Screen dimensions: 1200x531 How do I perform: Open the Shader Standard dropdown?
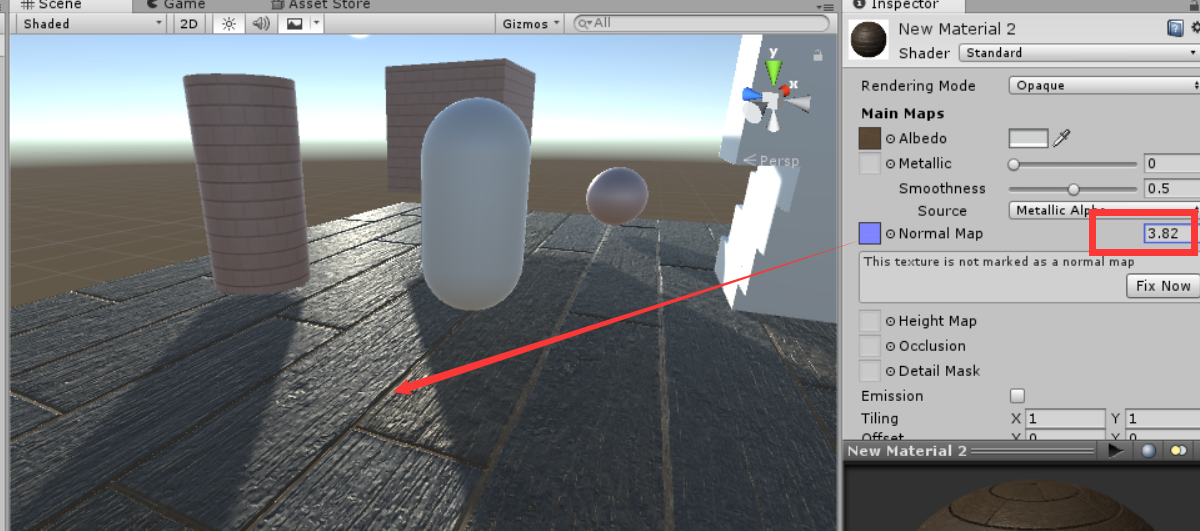coord(1079,53)
